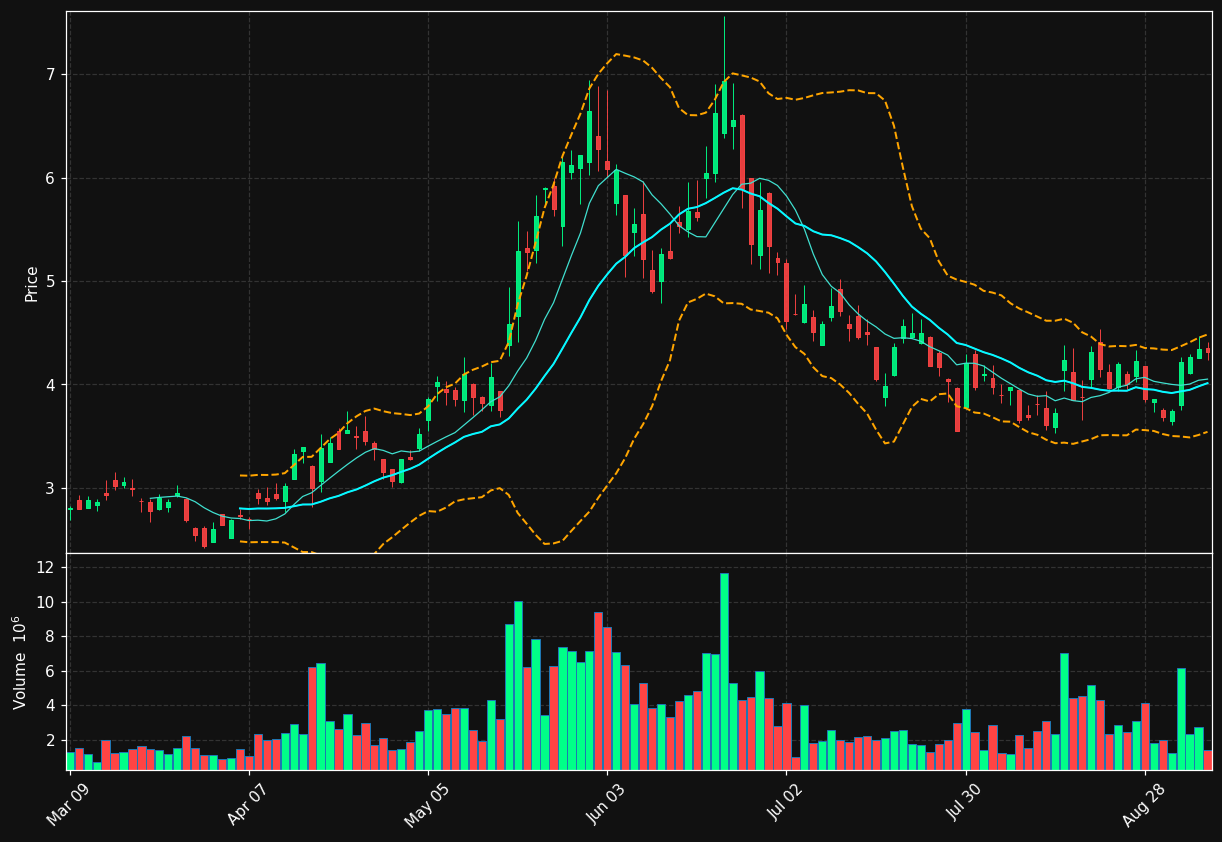Click the tallest volume bar near 11.6

point(724,671)
